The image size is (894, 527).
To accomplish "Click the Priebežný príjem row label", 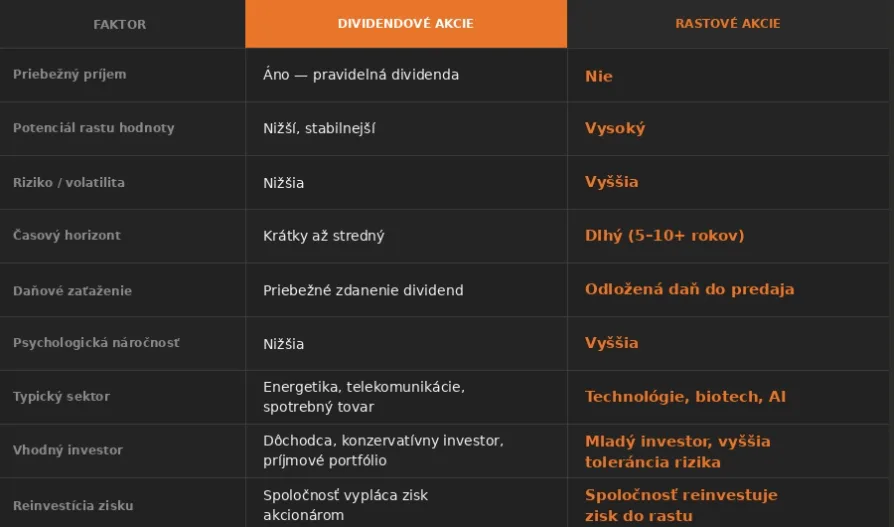I will [69, 75].
